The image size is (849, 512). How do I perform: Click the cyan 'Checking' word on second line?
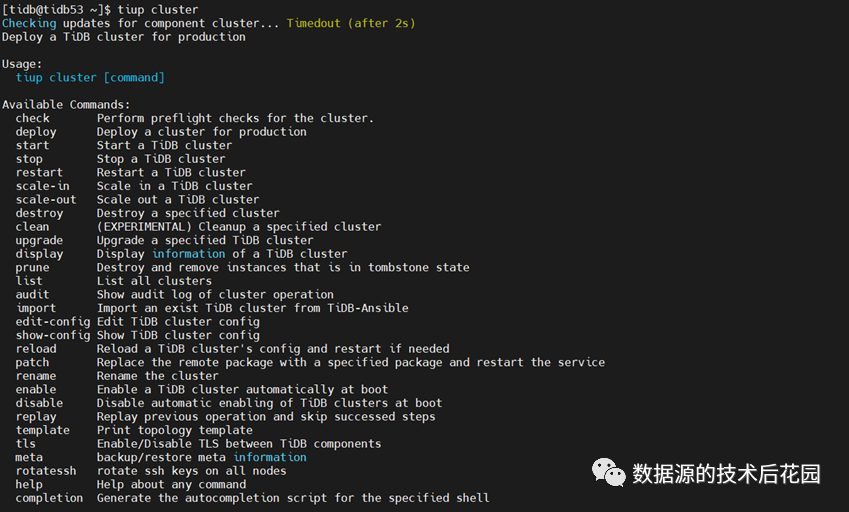(x=29, y=23)
